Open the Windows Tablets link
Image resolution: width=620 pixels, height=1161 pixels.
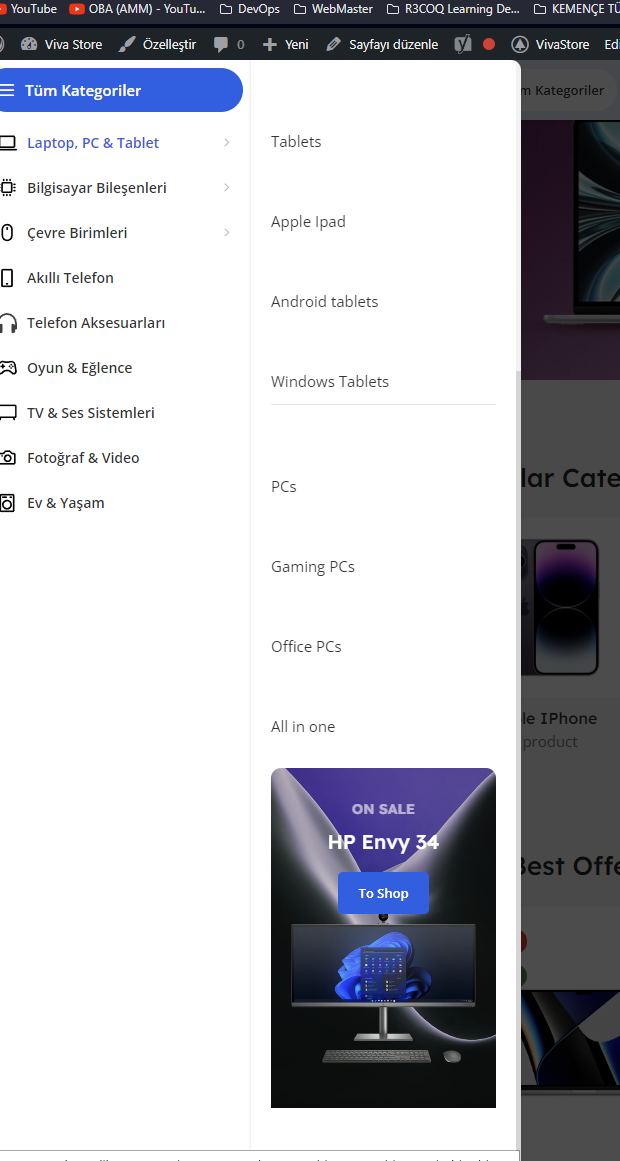pyautogui.click(x=330, y=381)
